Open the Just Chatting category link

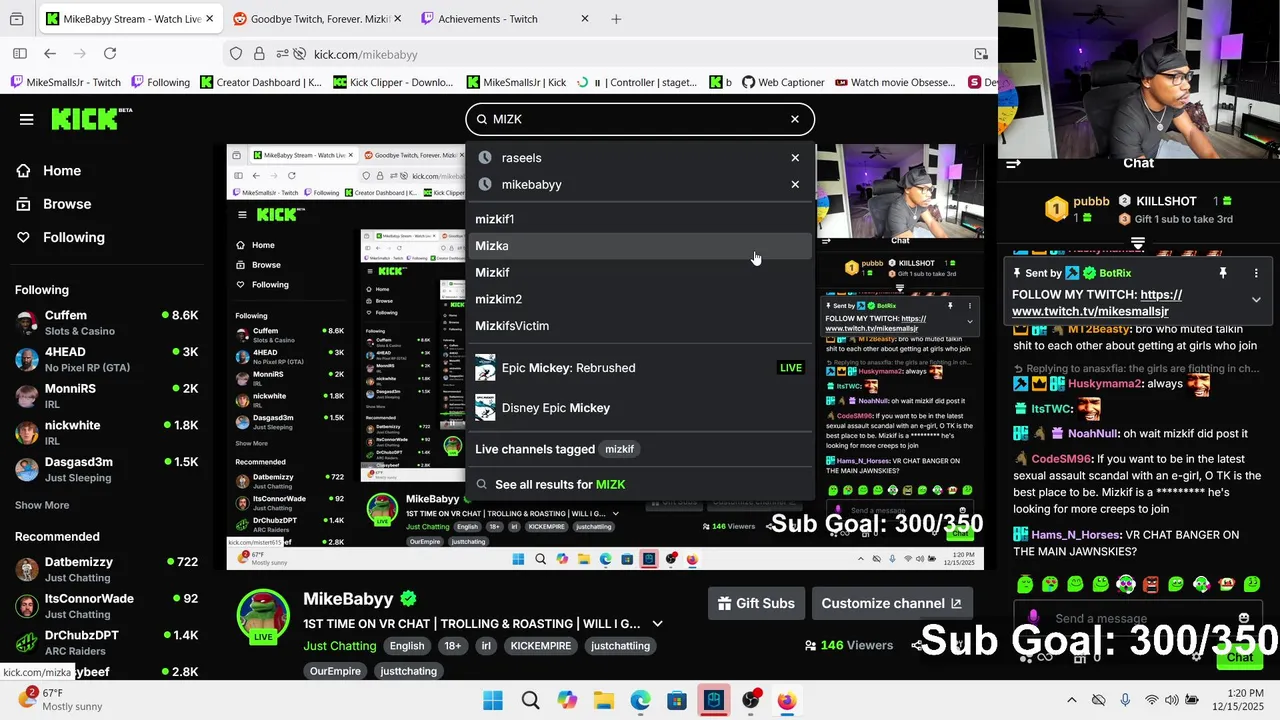click(x=340, y=646)
